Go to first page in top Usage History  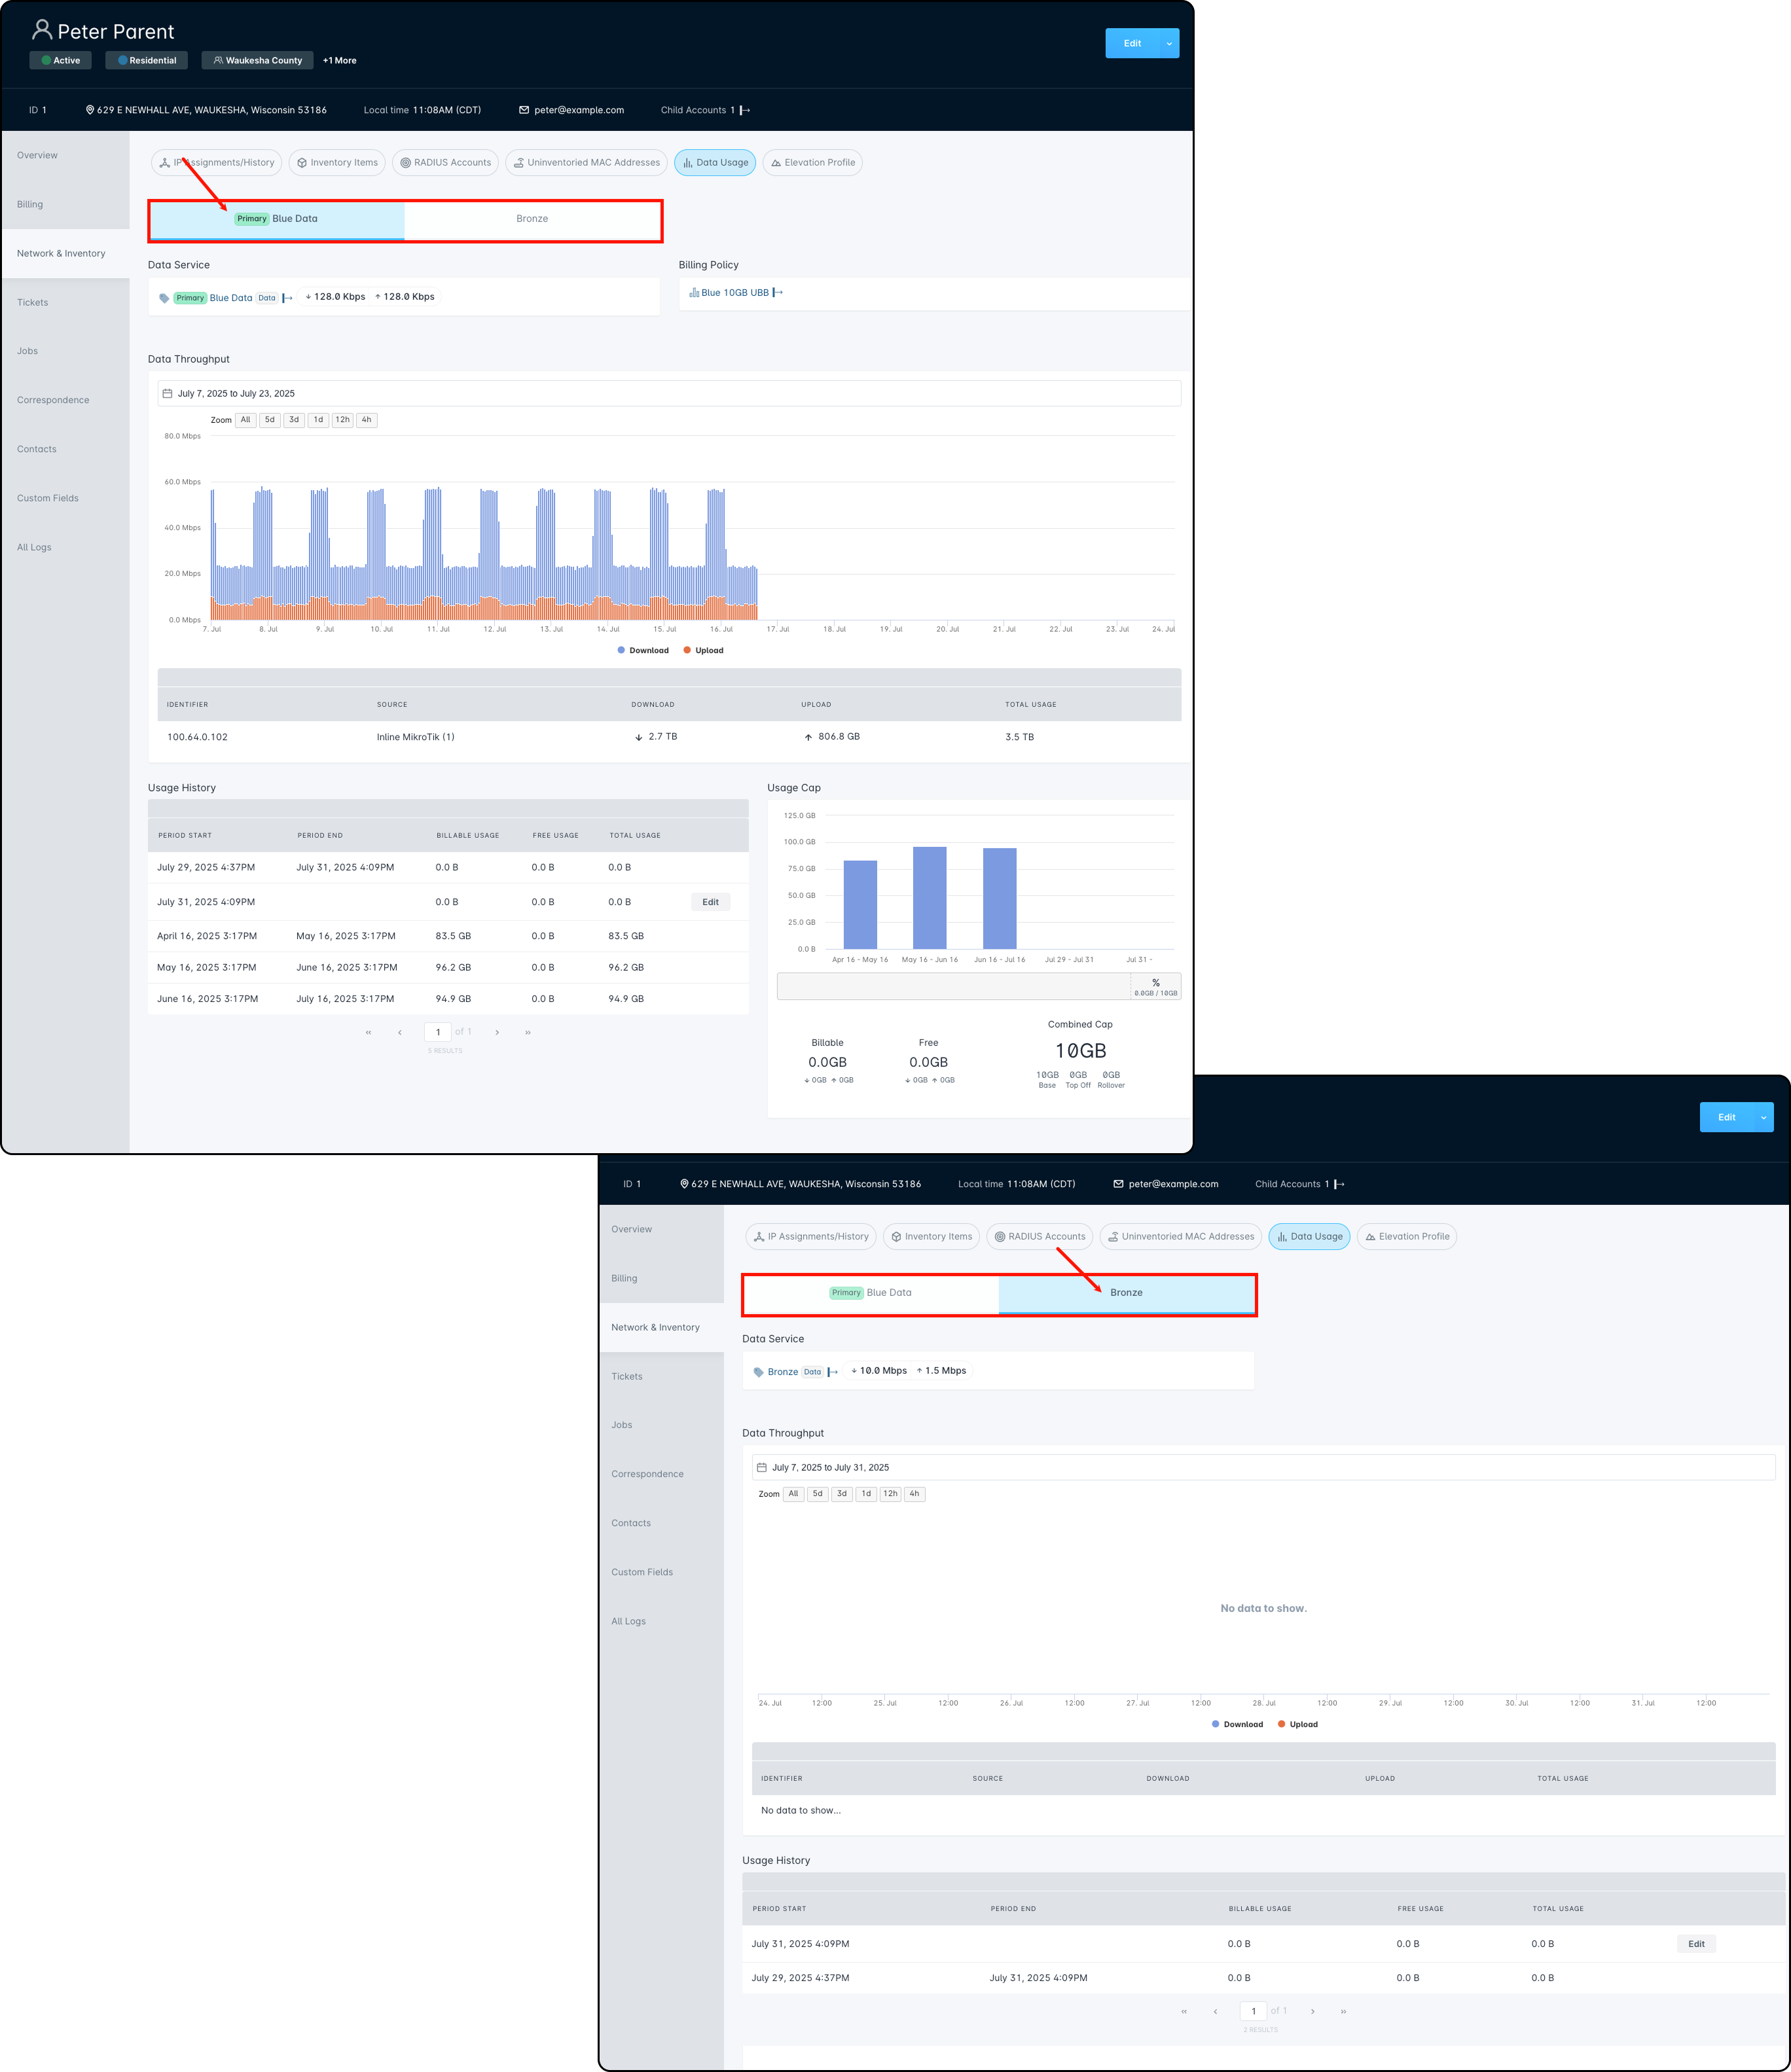point(368,1032)
